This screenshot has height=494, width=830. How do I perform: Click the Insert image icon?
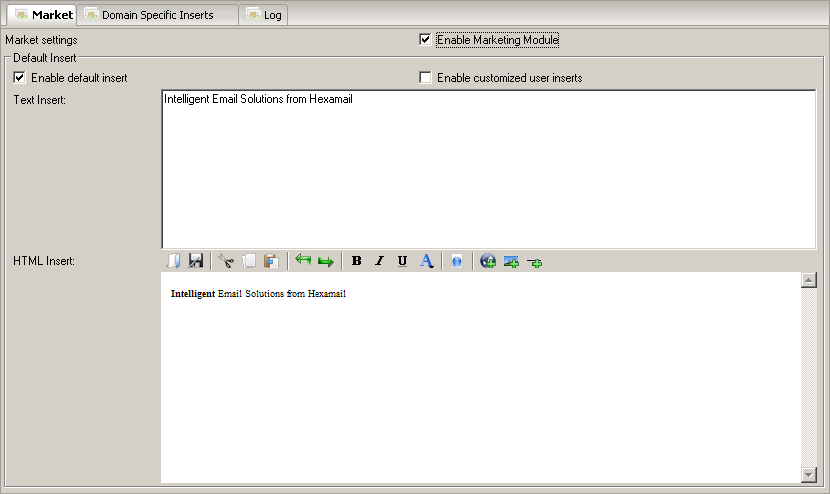coord(511,261)
